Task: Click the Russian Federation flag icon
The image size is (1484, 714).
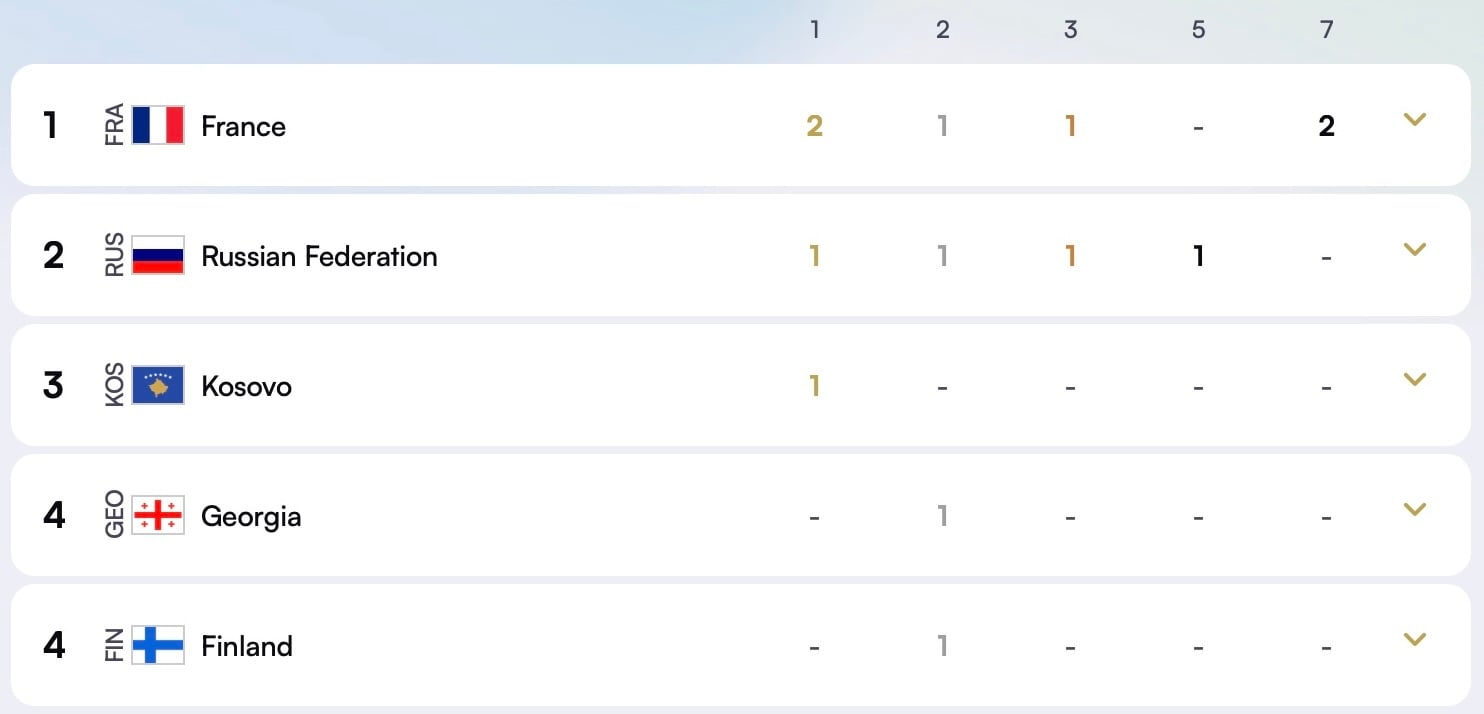Action: coord(158,256)
